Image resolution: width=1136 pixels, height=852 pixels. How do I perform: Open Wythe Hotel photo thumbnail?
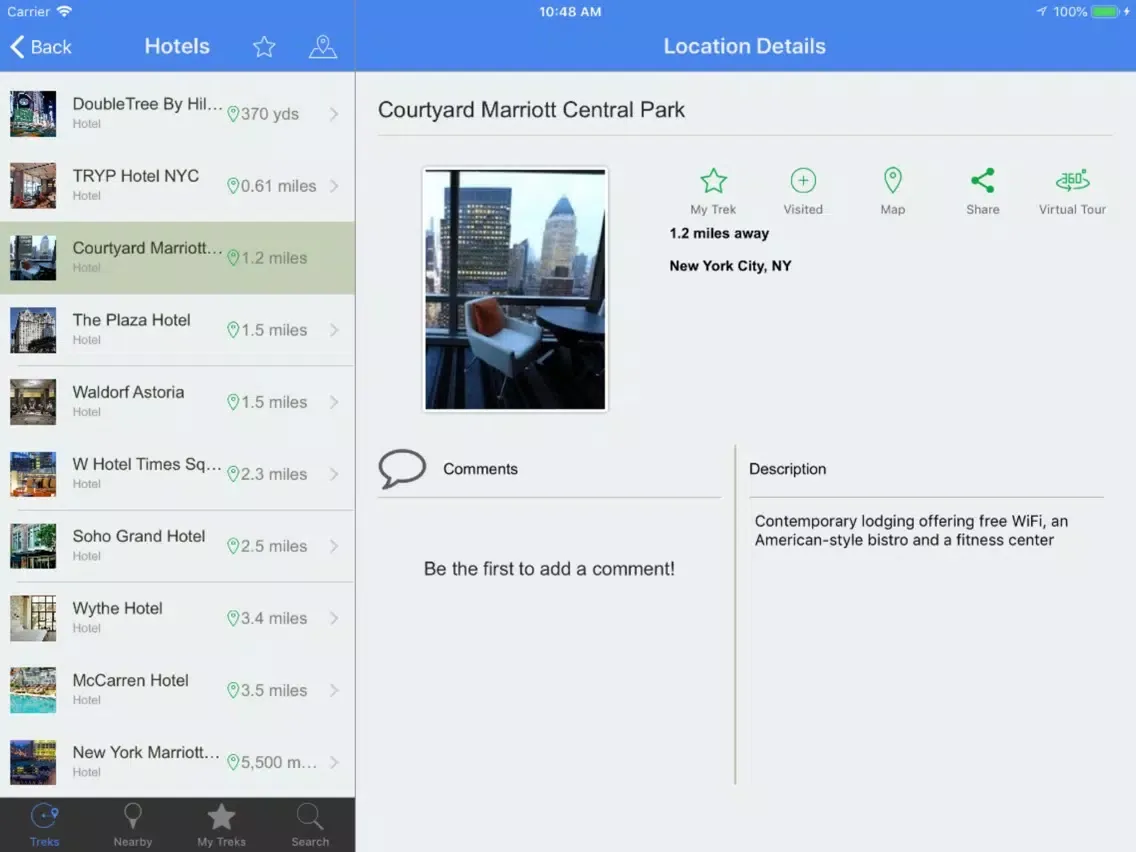(33, 618)
